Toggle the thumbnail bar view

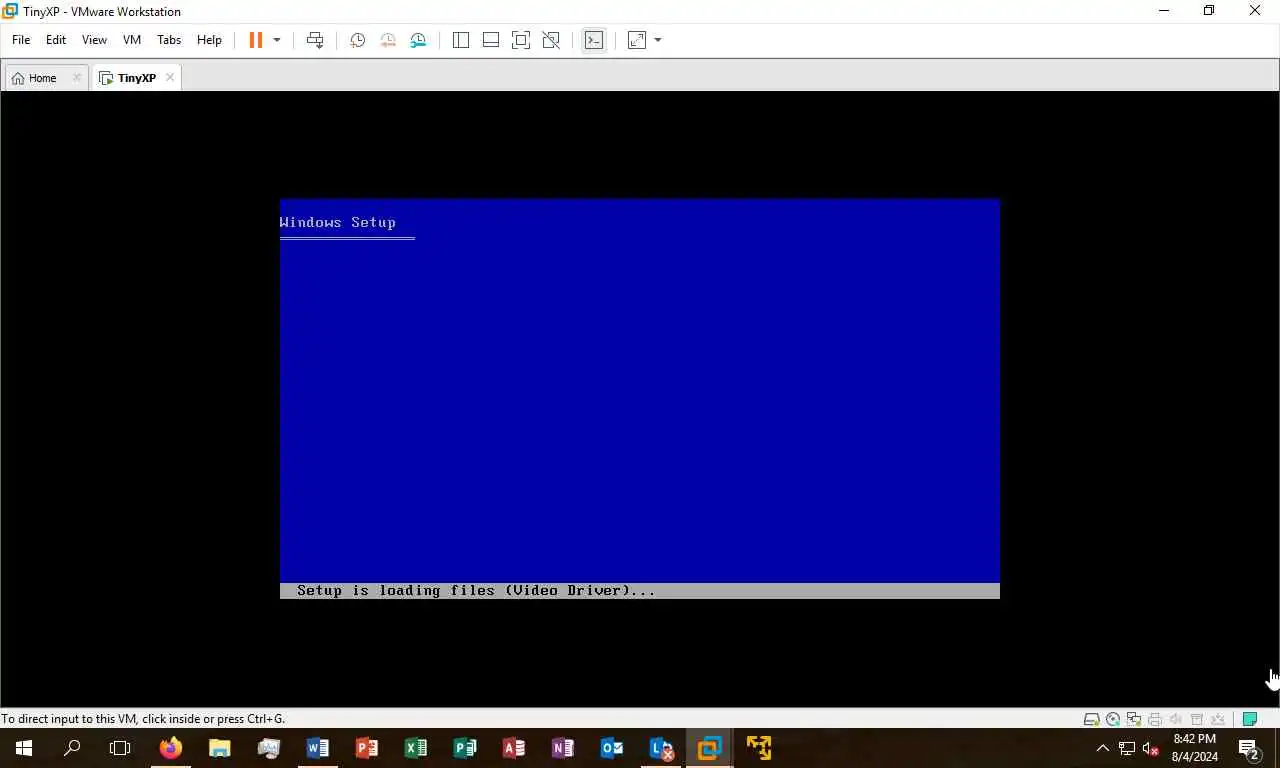[x=491, y=40]
